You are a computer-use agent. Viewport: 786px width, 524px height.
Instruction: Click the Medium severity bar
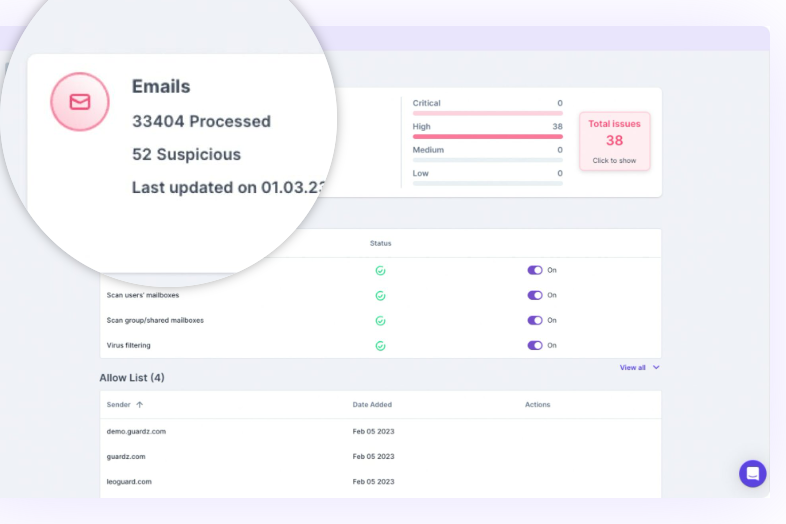487,160
